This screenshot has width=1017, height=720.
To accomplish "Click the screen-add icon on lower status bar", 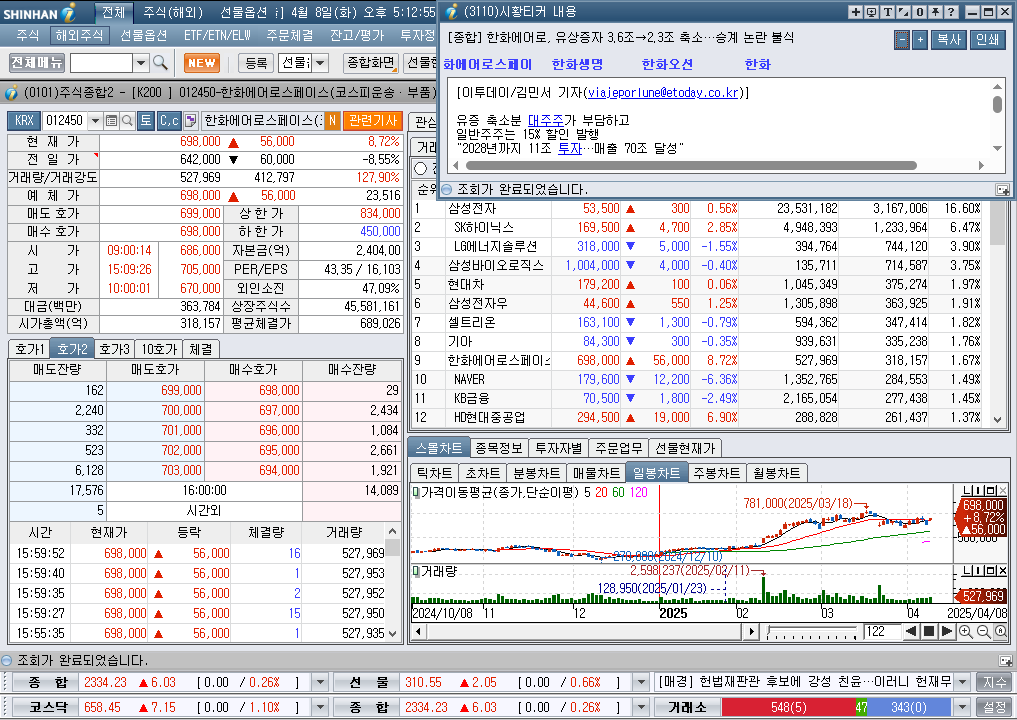I will [1005, 660].
